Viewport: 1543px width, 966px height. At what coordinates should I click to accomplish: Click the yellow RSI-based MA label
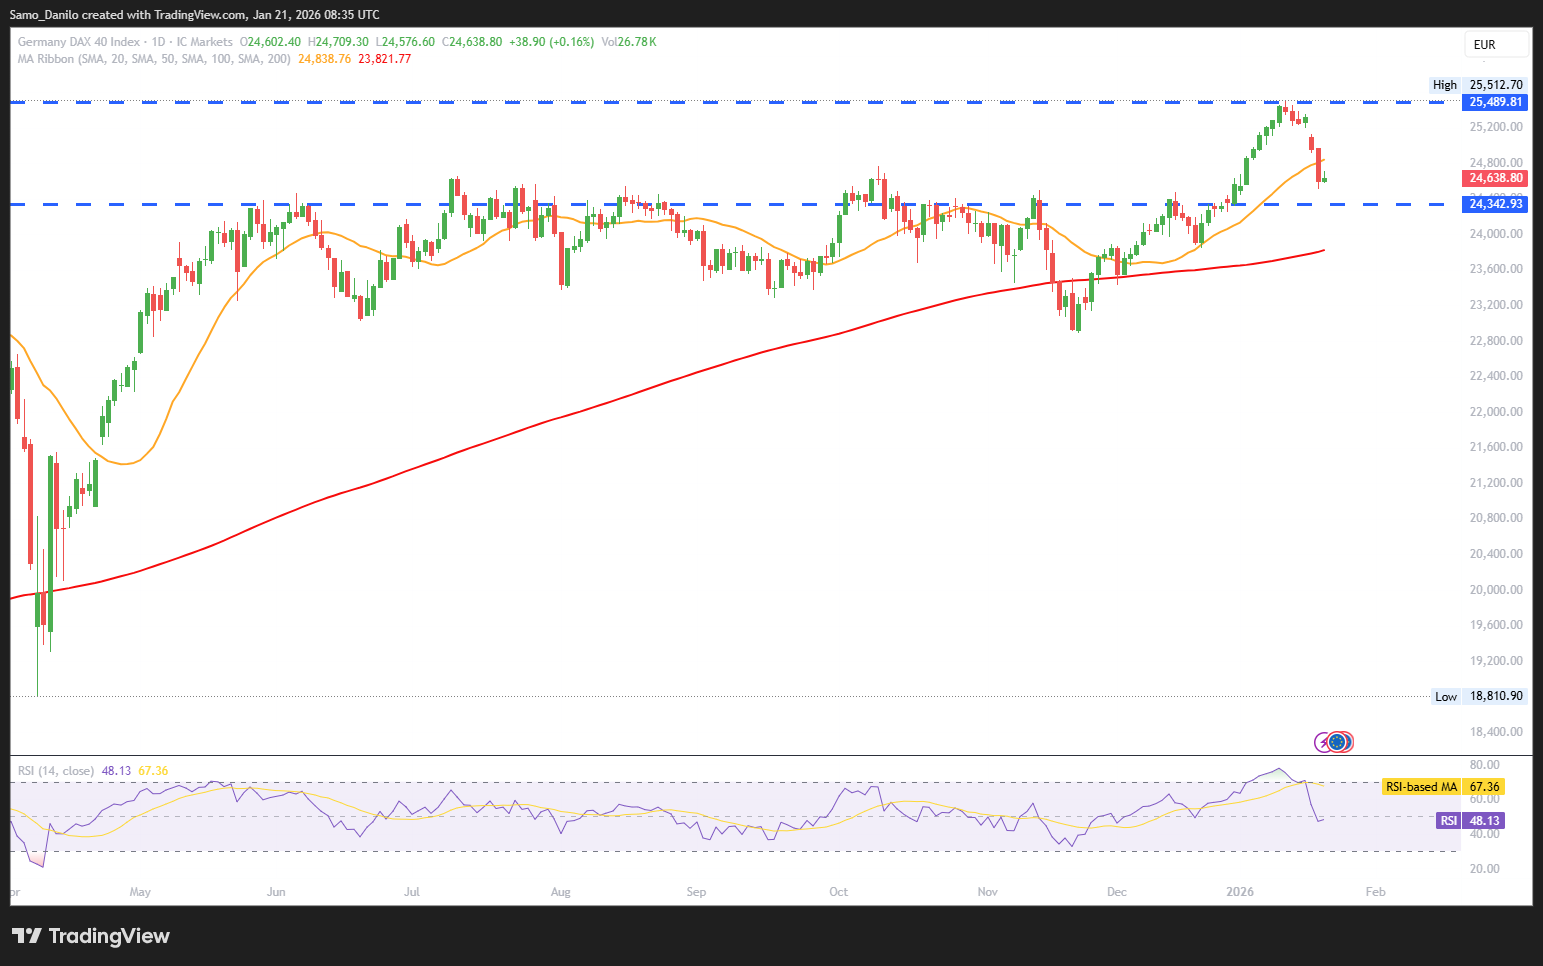[1421, 787]
